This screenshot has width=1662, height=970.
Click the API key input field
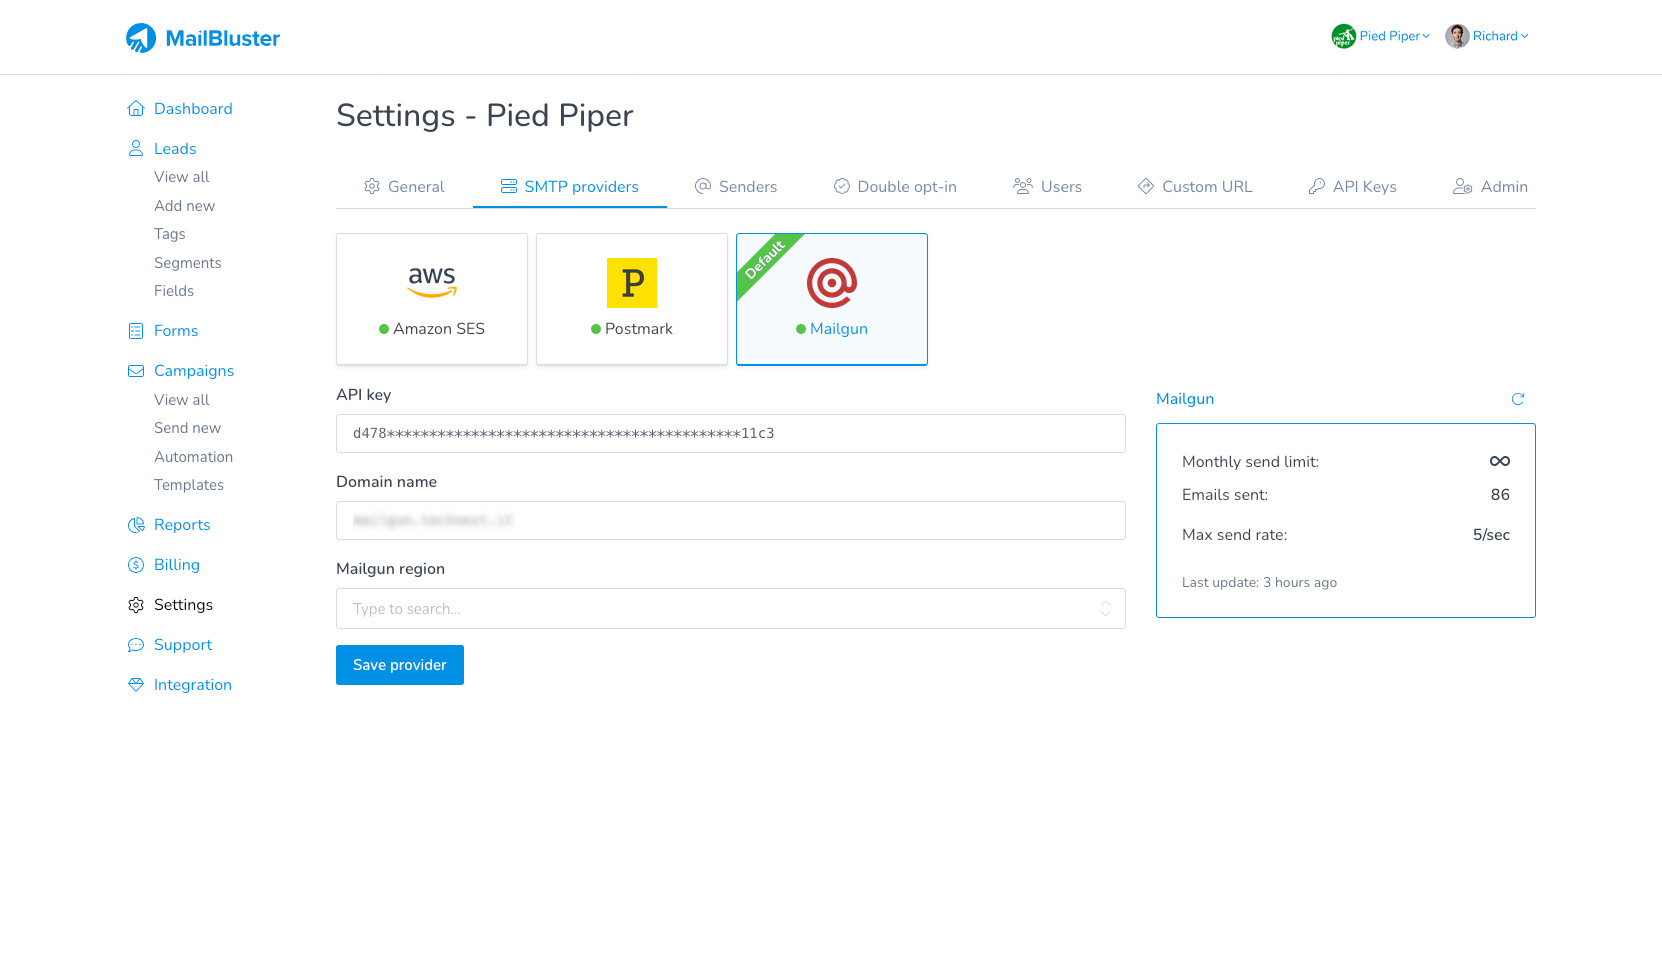731,433
